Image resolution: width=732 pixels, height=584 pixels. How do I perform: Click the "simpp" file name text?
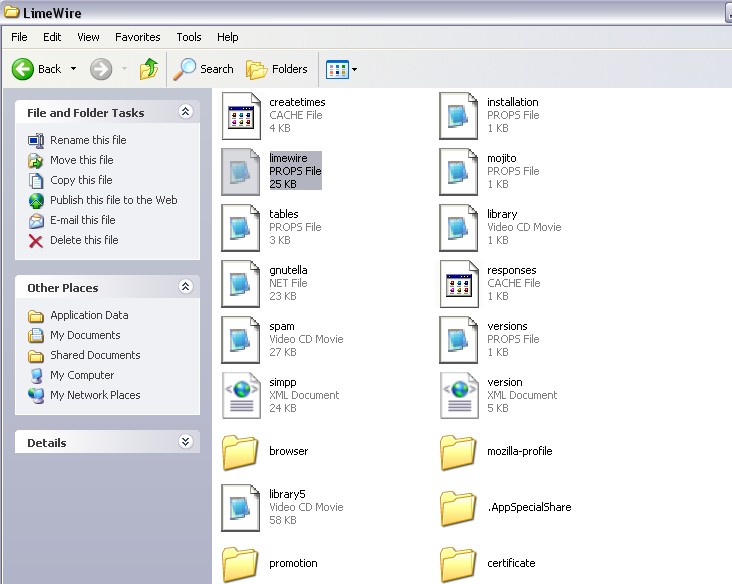tap(282, 382)
